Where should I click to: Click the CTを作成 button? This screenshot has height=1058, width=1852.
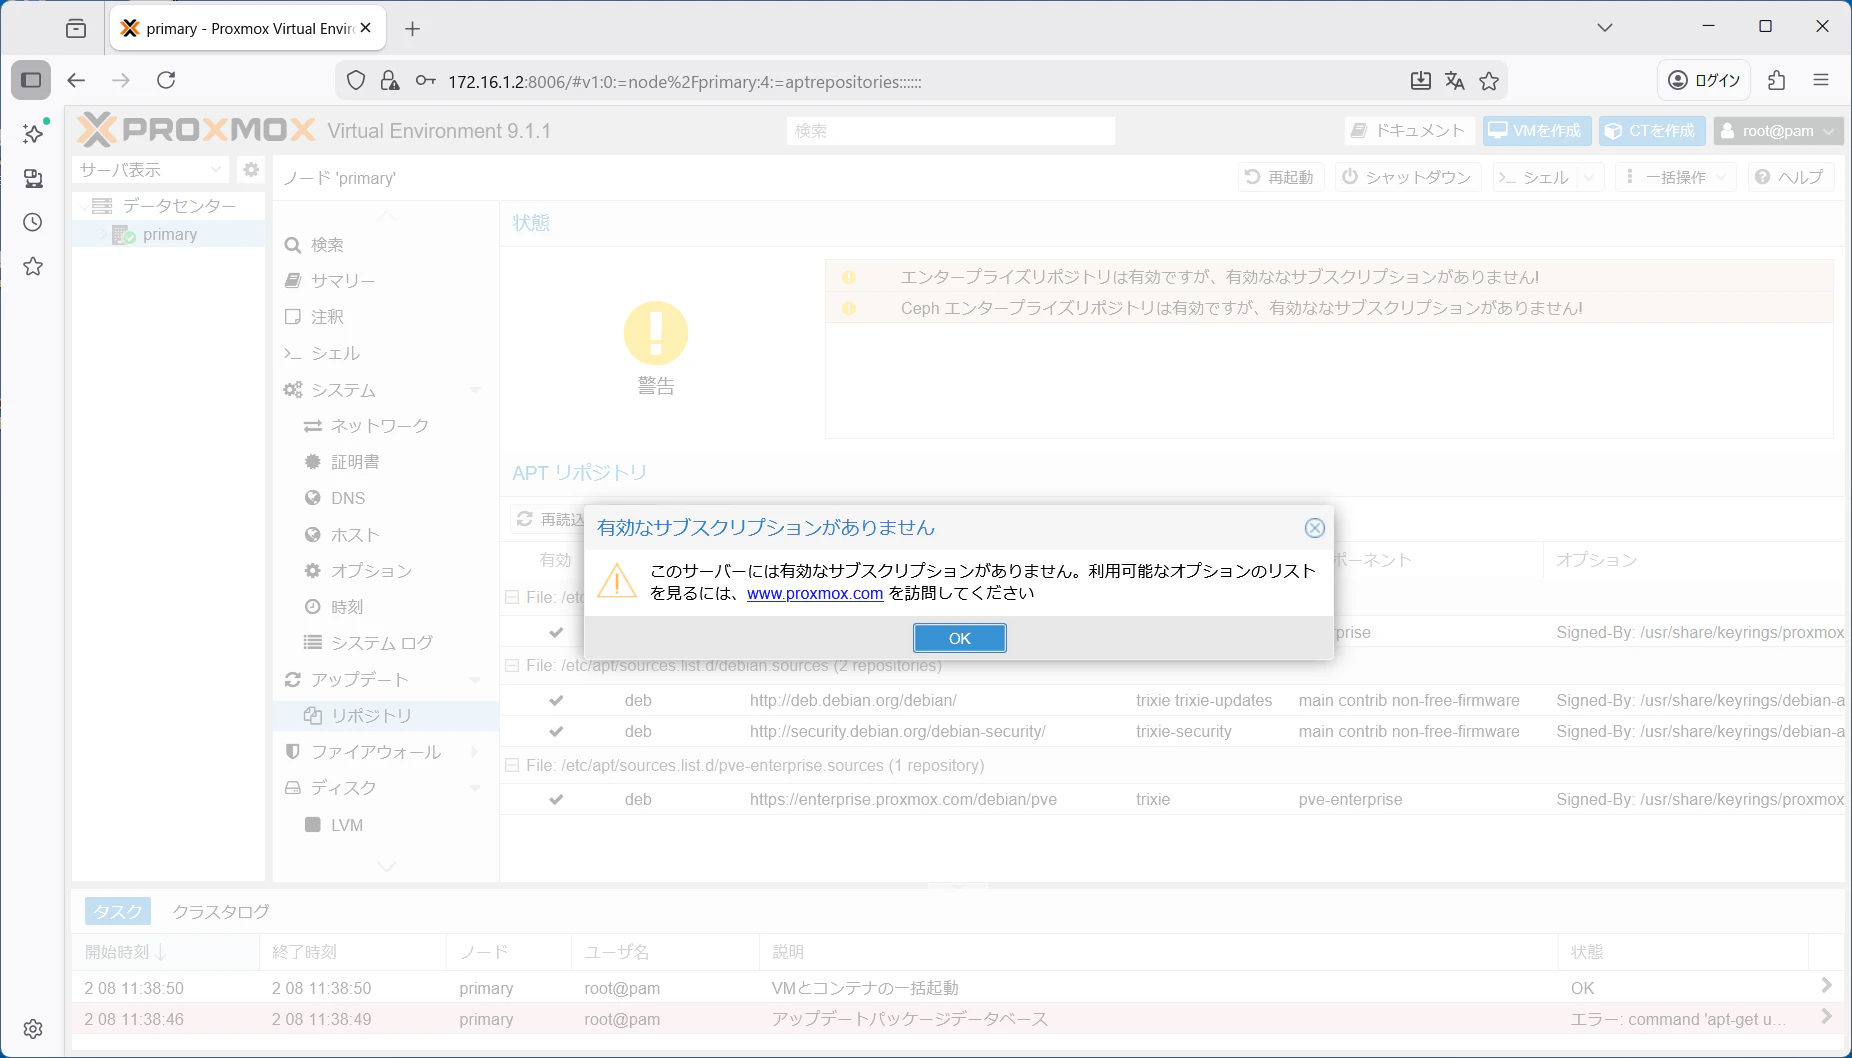[1652, 131]
